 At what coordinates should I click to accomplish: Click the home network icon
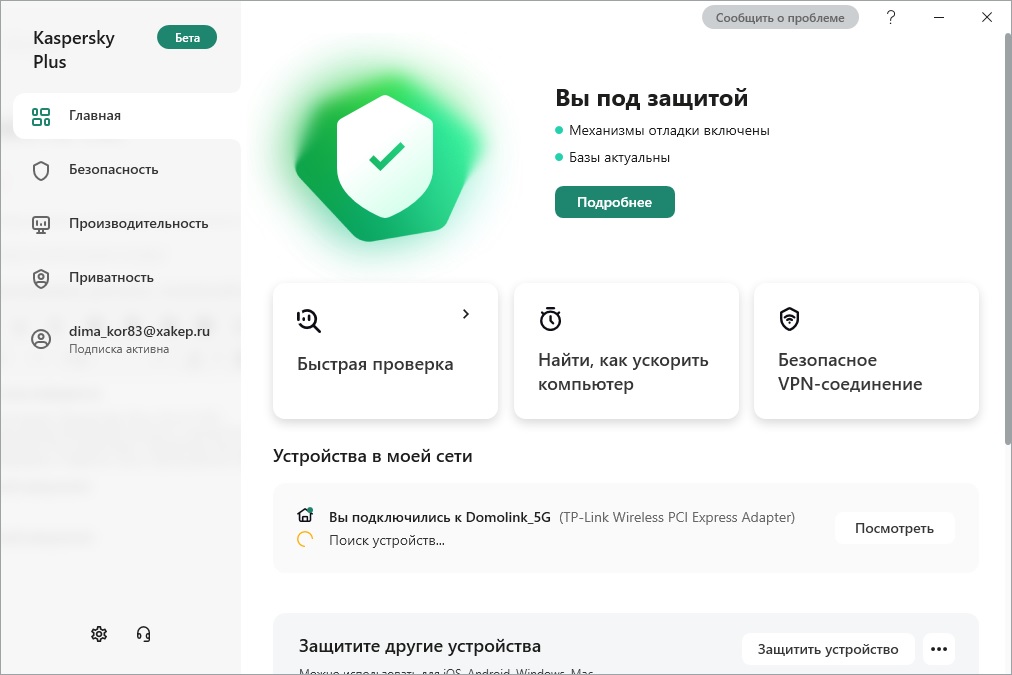(x=305, y=515)
